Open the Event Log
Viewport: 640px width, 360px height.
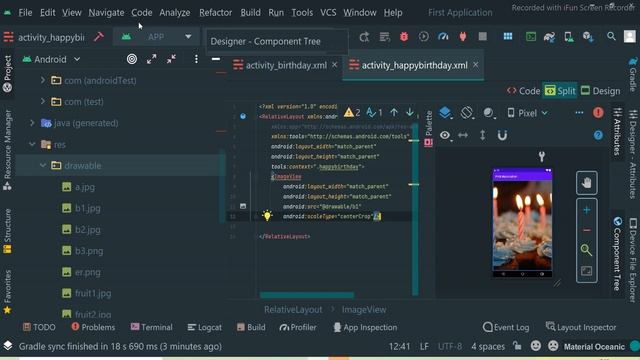[506, 327]
